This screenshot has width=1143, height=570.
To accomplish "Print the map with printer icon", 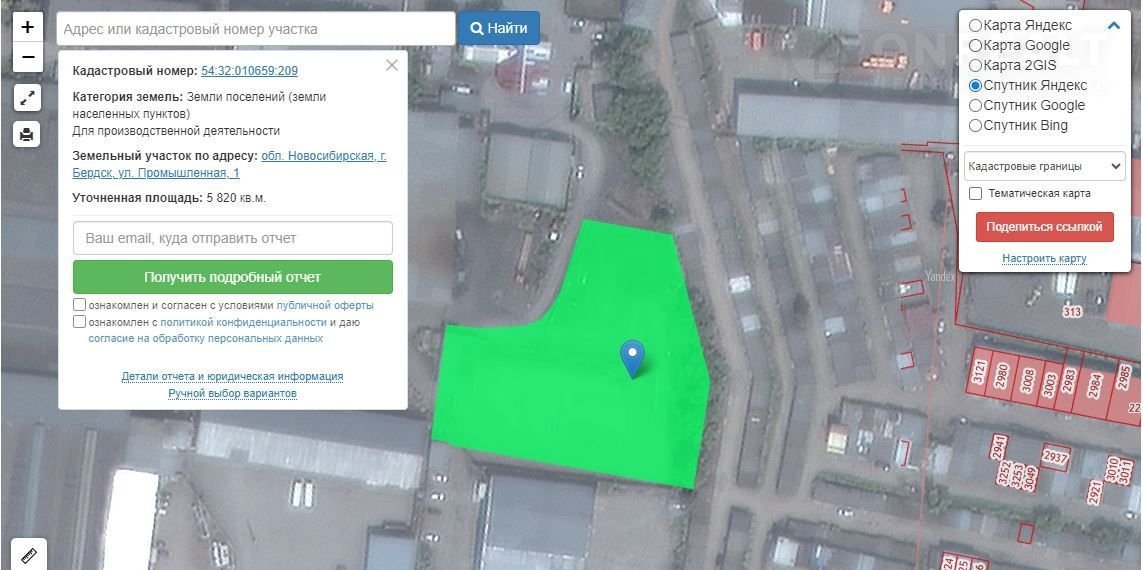I will click(27, 134).
